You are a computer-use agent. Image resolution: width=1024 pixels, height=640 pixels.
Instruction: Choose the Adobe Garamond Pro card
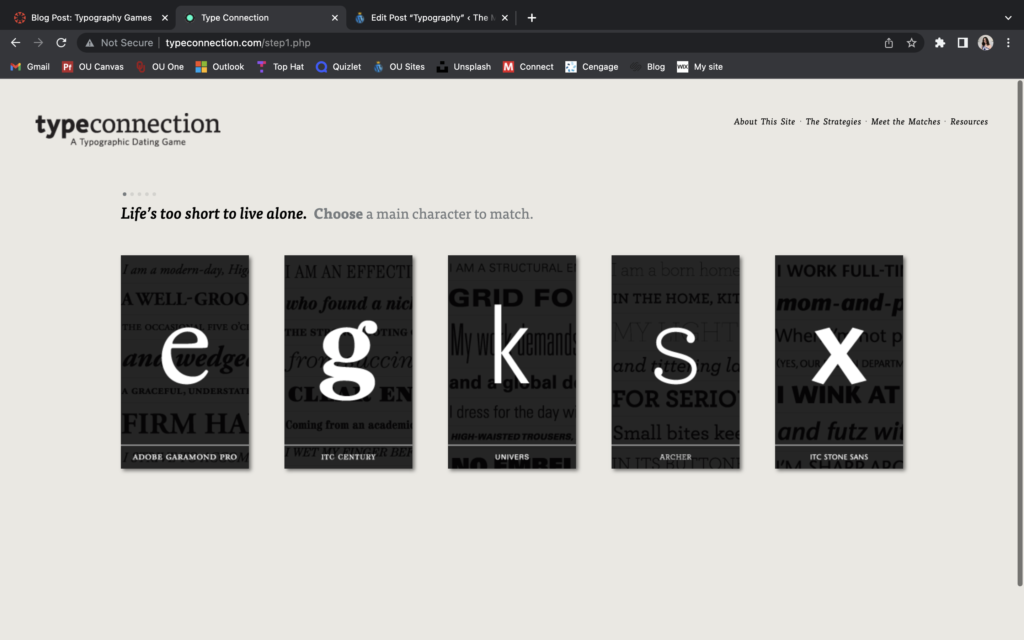pos(185,362)
